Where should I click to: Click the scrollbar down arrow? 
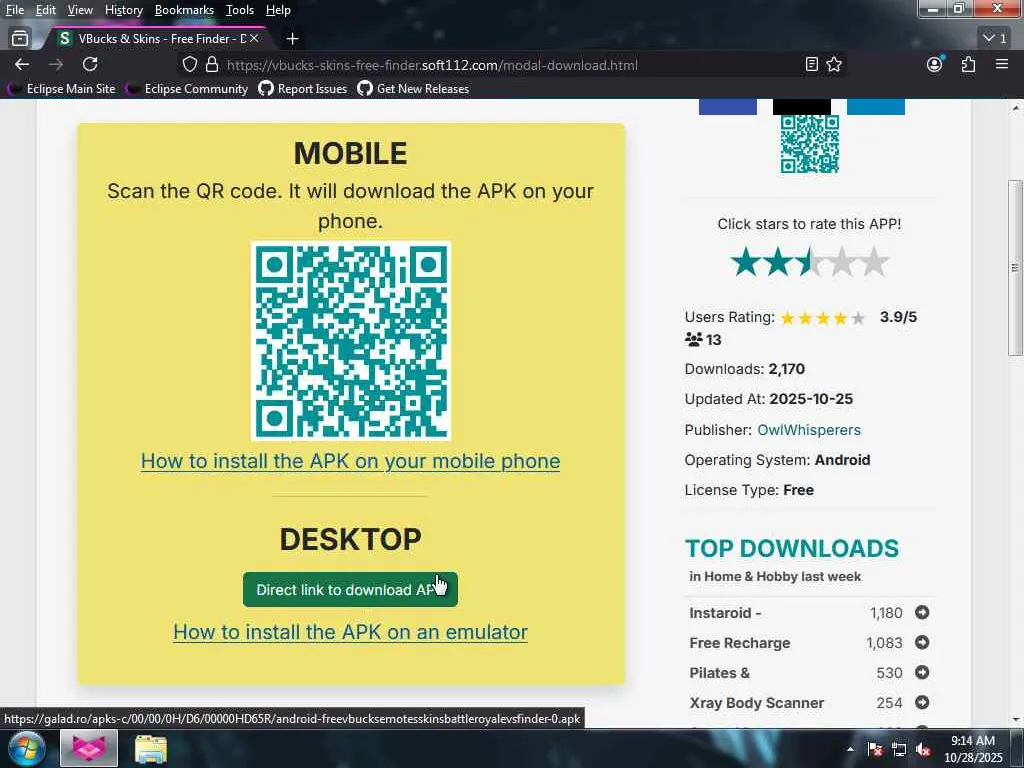pos(1015,720)
